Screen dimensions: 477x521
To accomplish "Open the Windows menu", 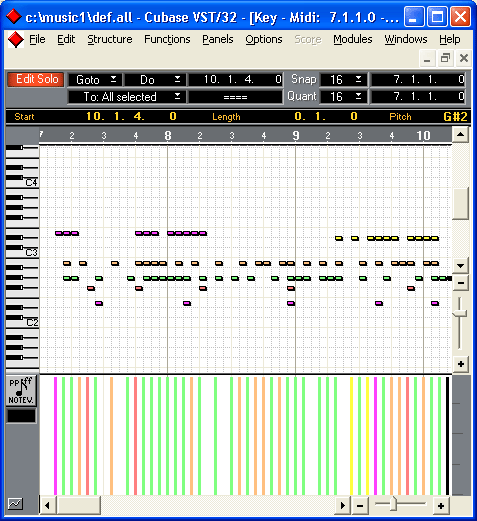I will [406, 39].
